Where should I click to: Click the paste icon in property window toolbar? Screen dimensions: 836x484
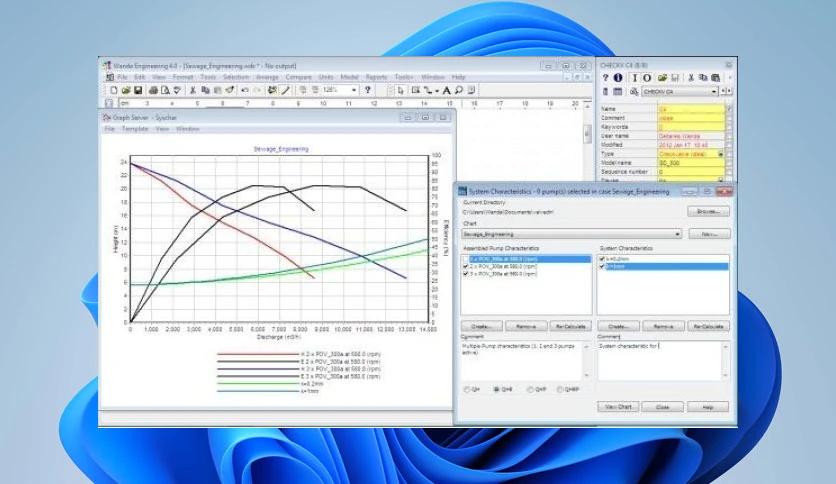point(715,78)
